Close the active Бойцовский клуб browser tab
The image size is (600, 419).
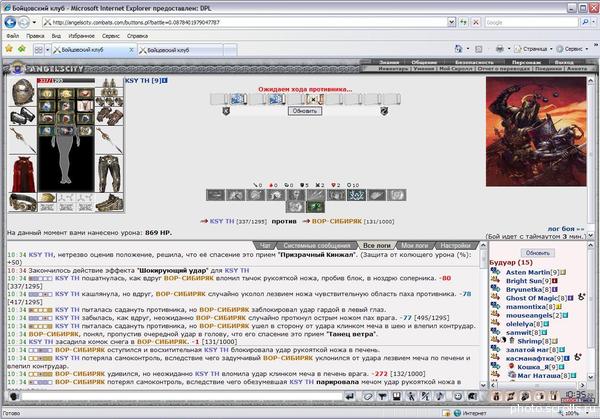pyautogui.click(x=131, y=50)
